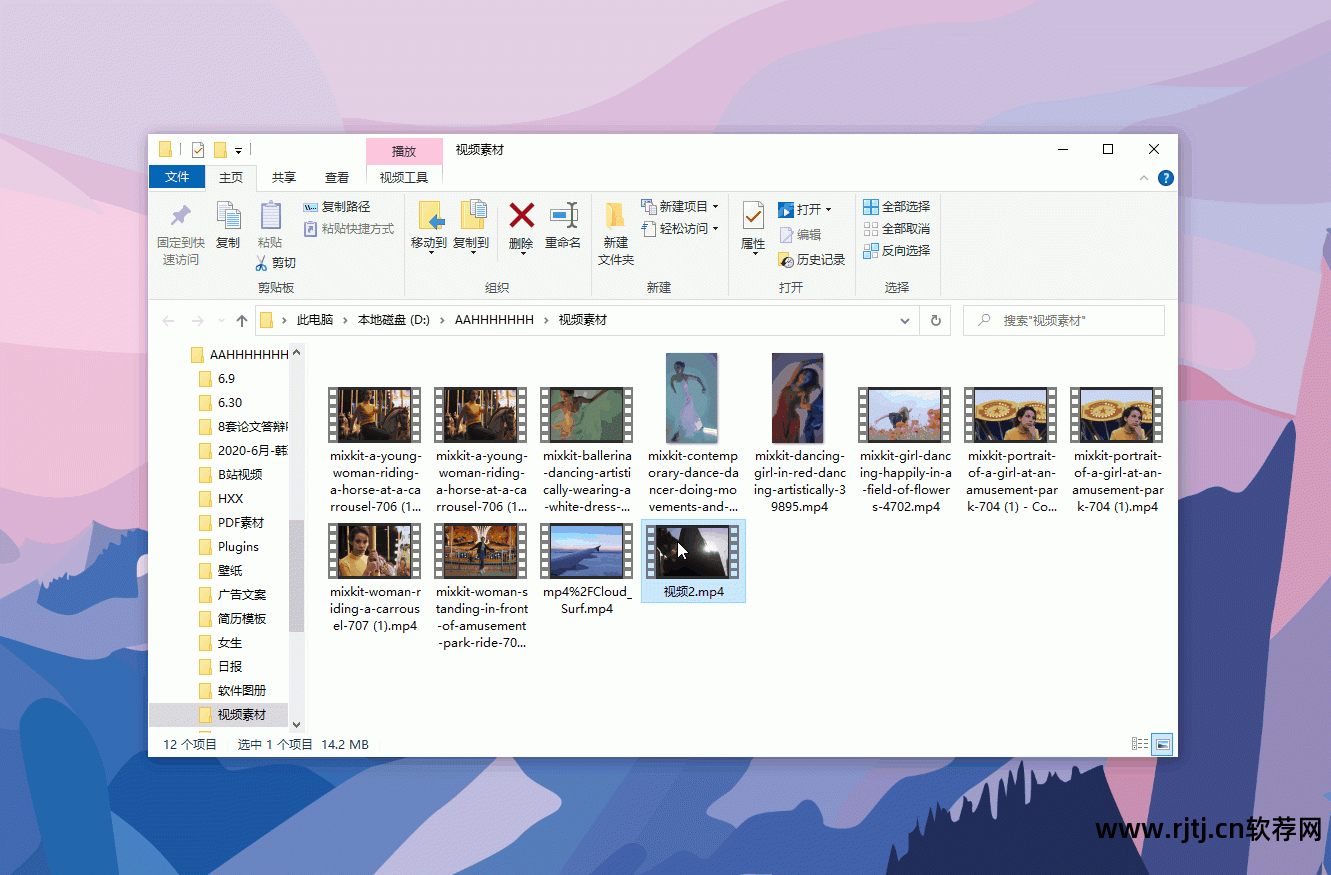Open the Open (打开) dropdown arrow

828,210
